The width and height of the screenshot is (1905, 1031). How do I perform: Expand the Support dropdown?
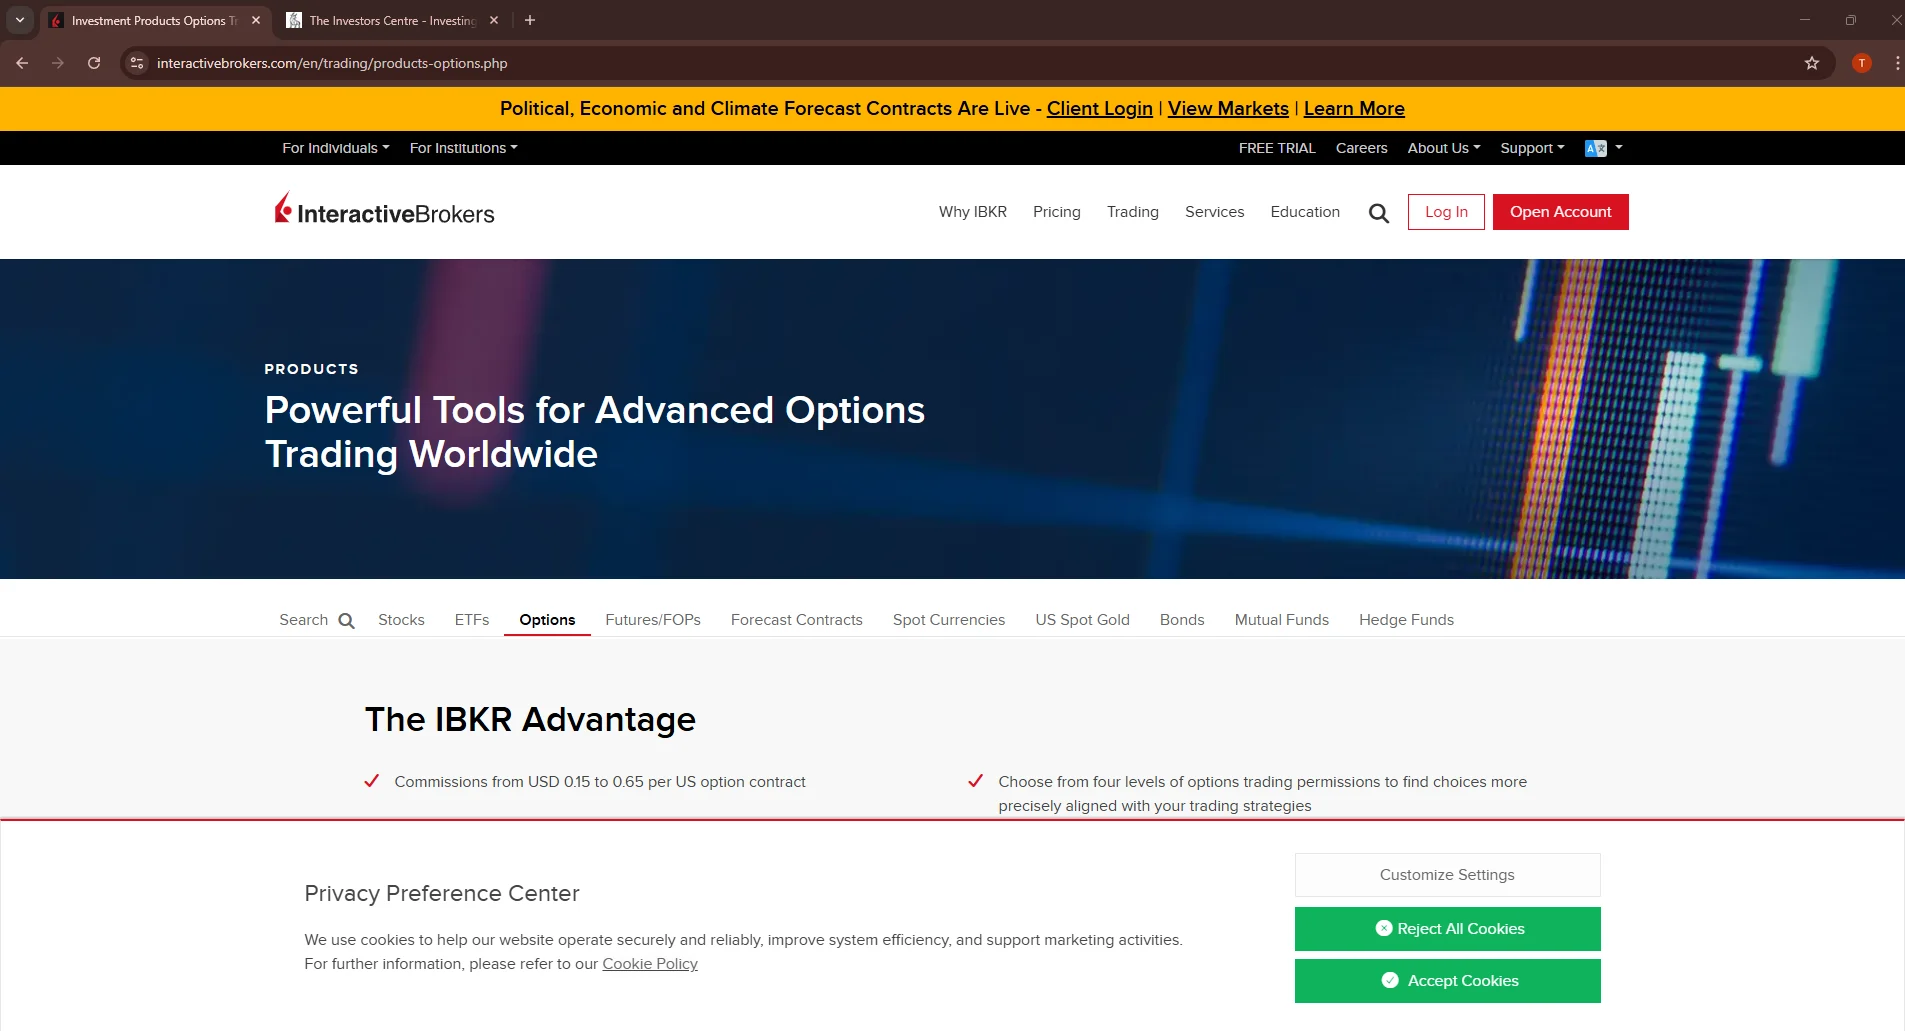[x=1532, y=148]
